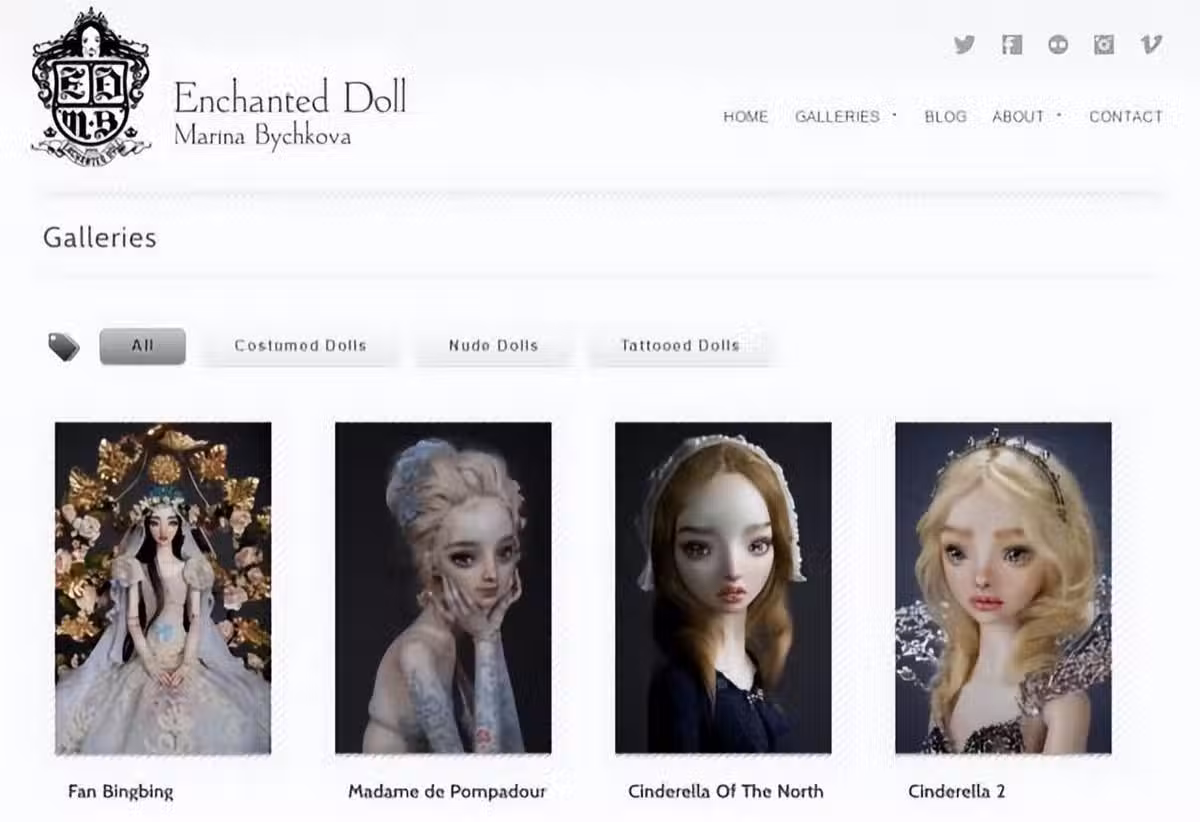Click the Cinderella Of The North caption

(x=726, y=792)
